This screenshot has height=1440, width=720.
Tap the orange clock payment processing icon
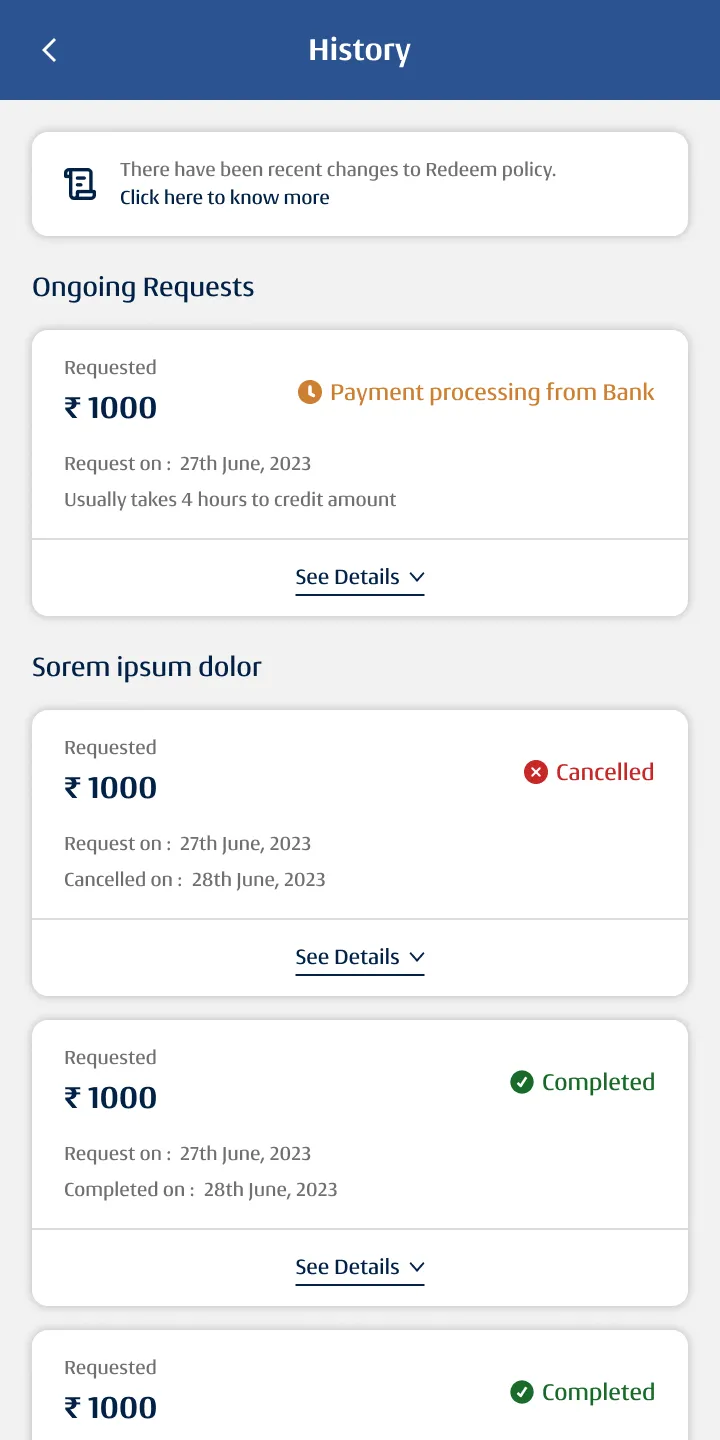tap(310, 392)
